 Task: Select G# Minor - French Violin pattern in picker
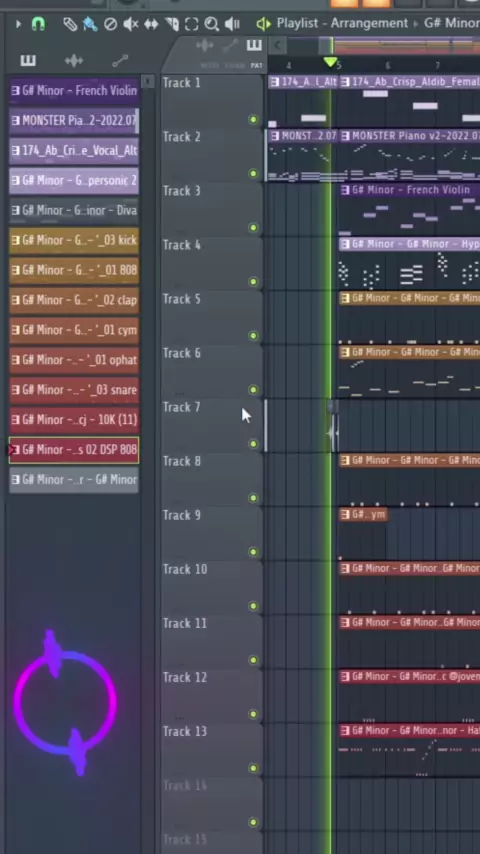[74, 90]
